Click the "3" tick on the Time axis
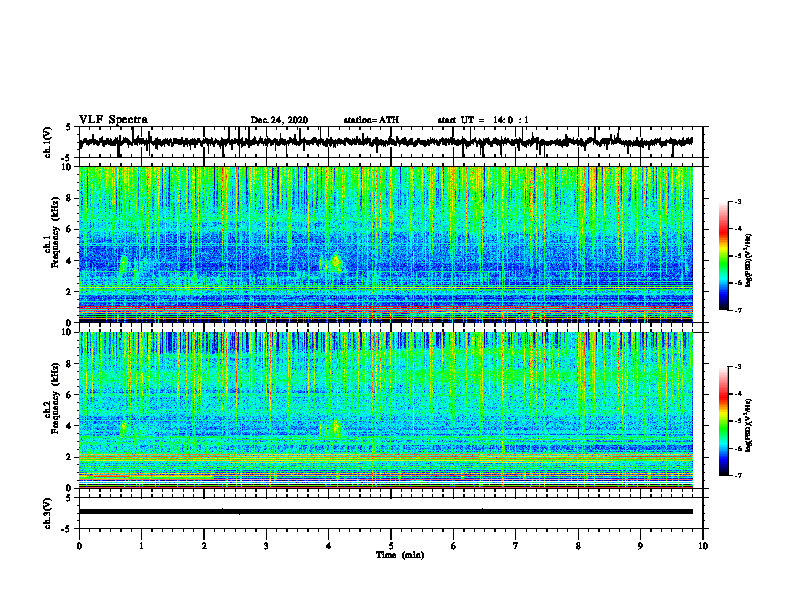This screenshot has width=792, height=612. [x=266, y=546]
